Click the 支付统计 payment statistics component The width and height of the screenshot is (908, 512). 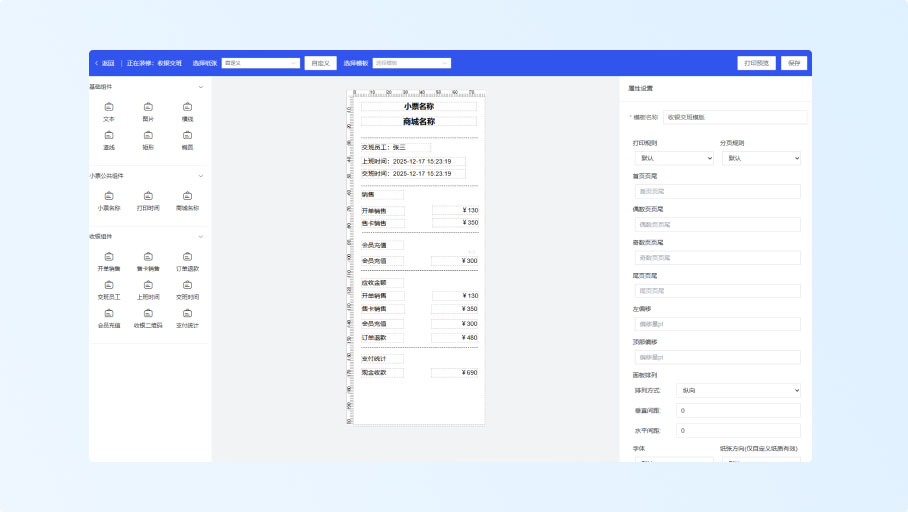[187, 313]
